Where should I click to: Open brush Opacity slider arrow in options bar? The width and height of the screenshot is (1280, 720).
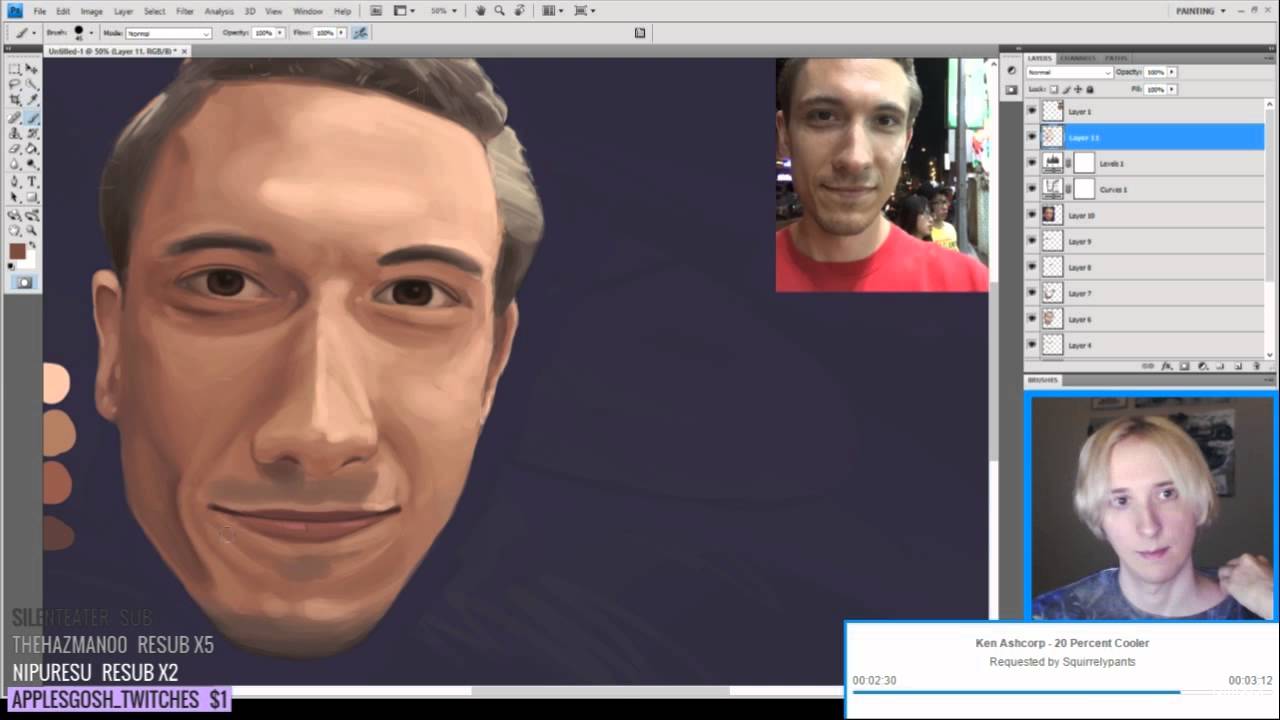coord(278,33)
